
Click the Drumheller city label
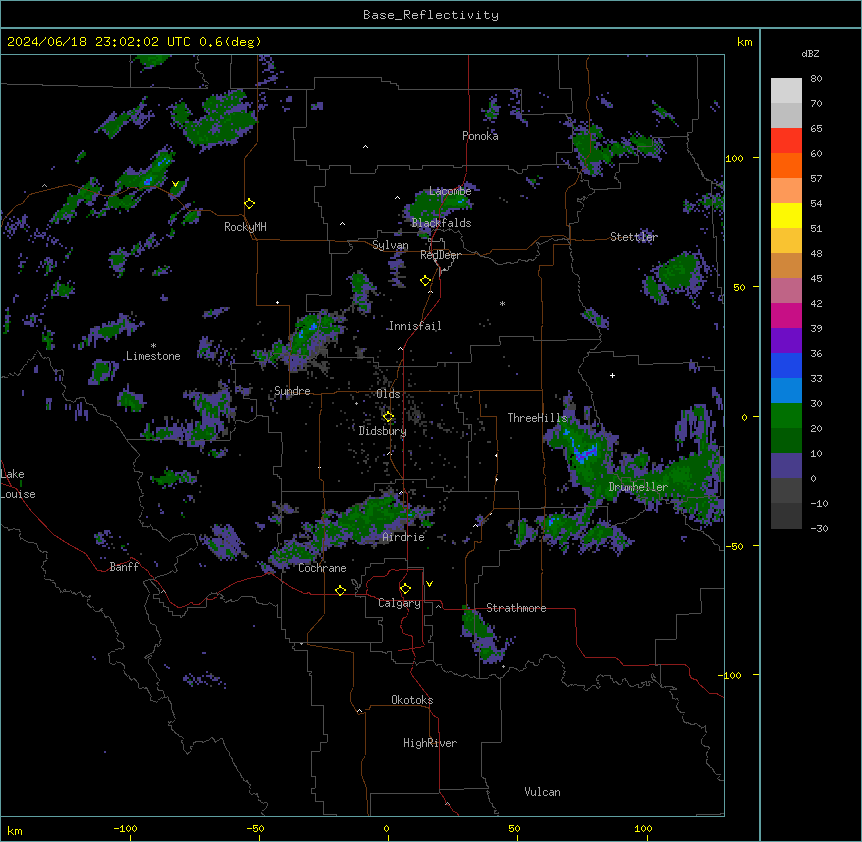click(x=638, y=487)
